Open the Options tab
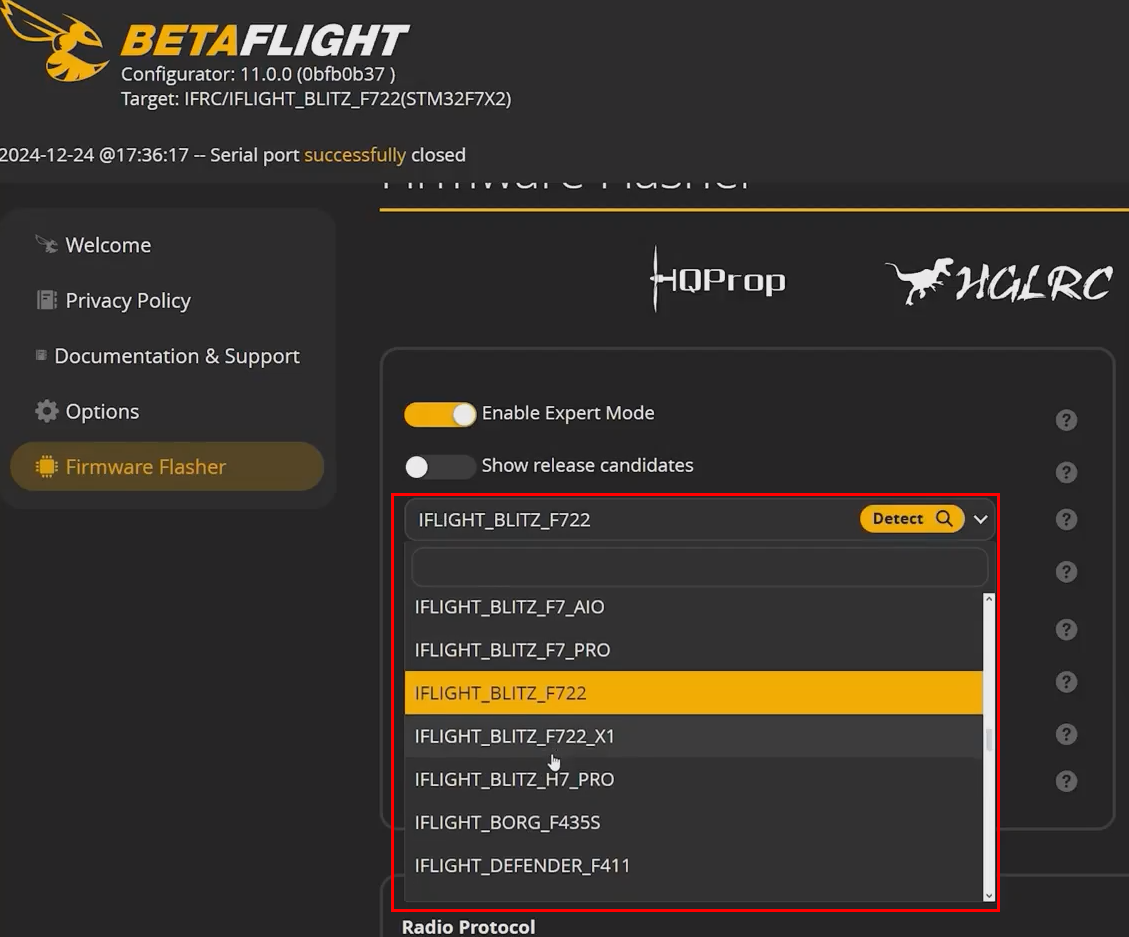Screen dimensions: 1129x937 click(102, 412)
